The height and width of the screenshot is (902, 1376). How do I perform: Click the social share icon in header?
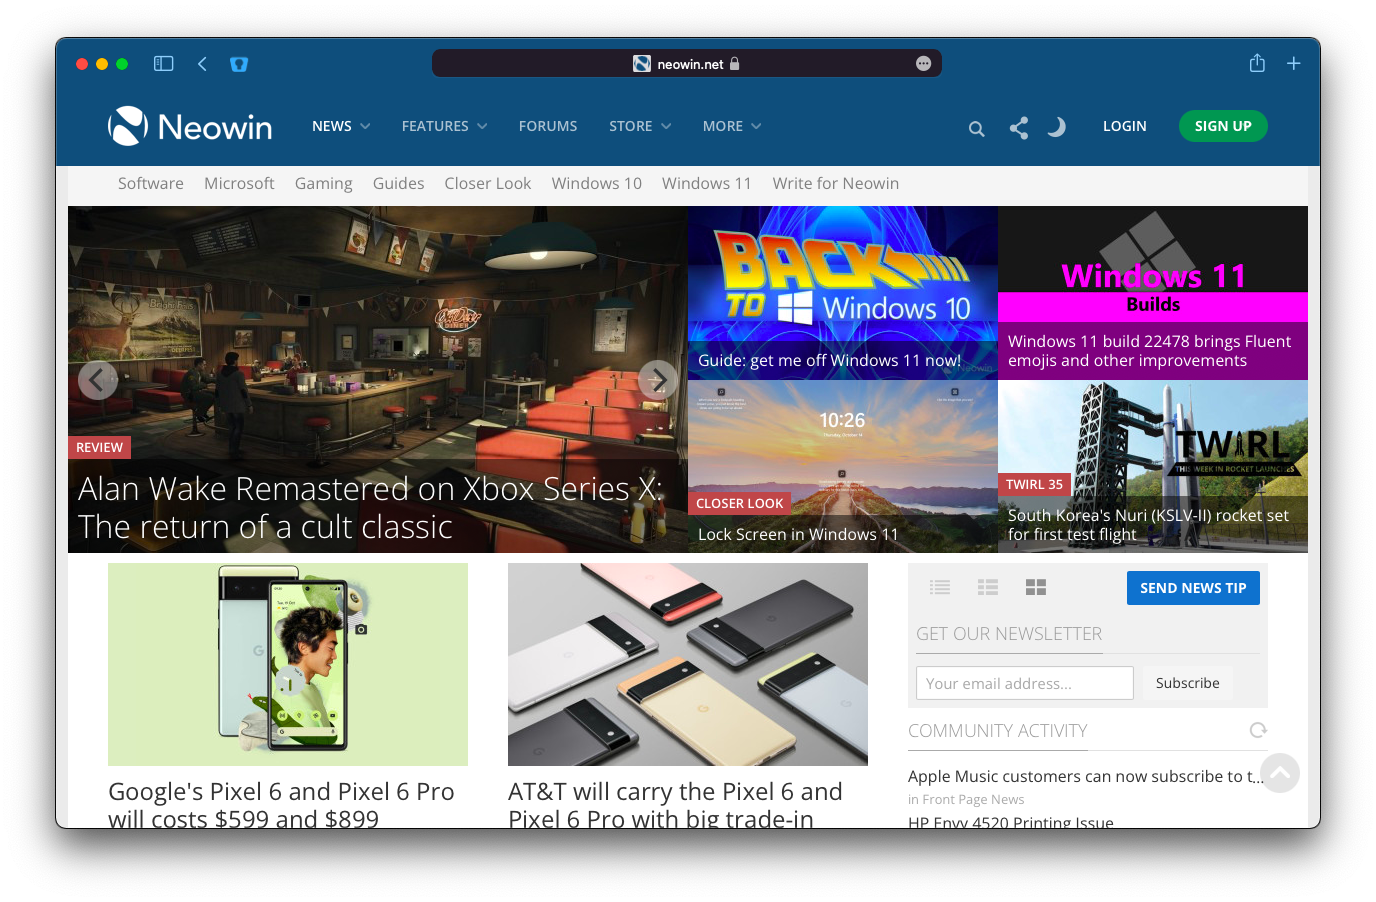coord(1019,128)
